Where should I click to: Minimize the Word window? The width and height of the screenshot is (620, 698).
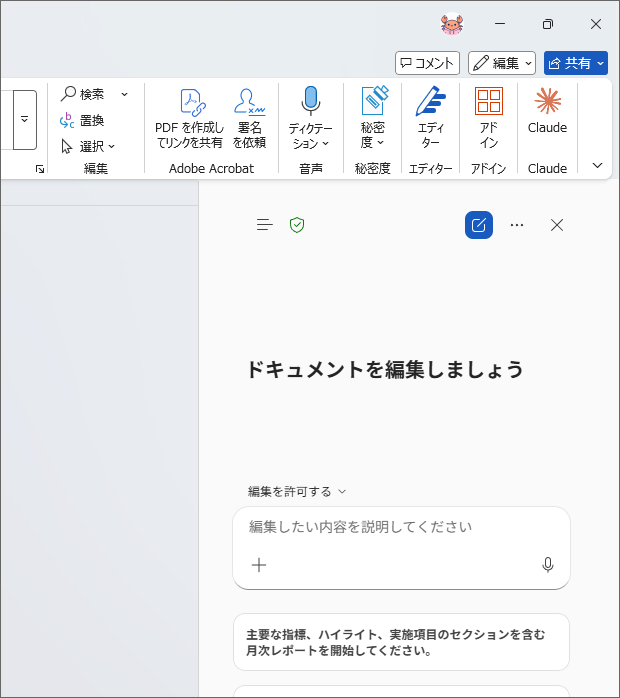[x=500, y=24]
